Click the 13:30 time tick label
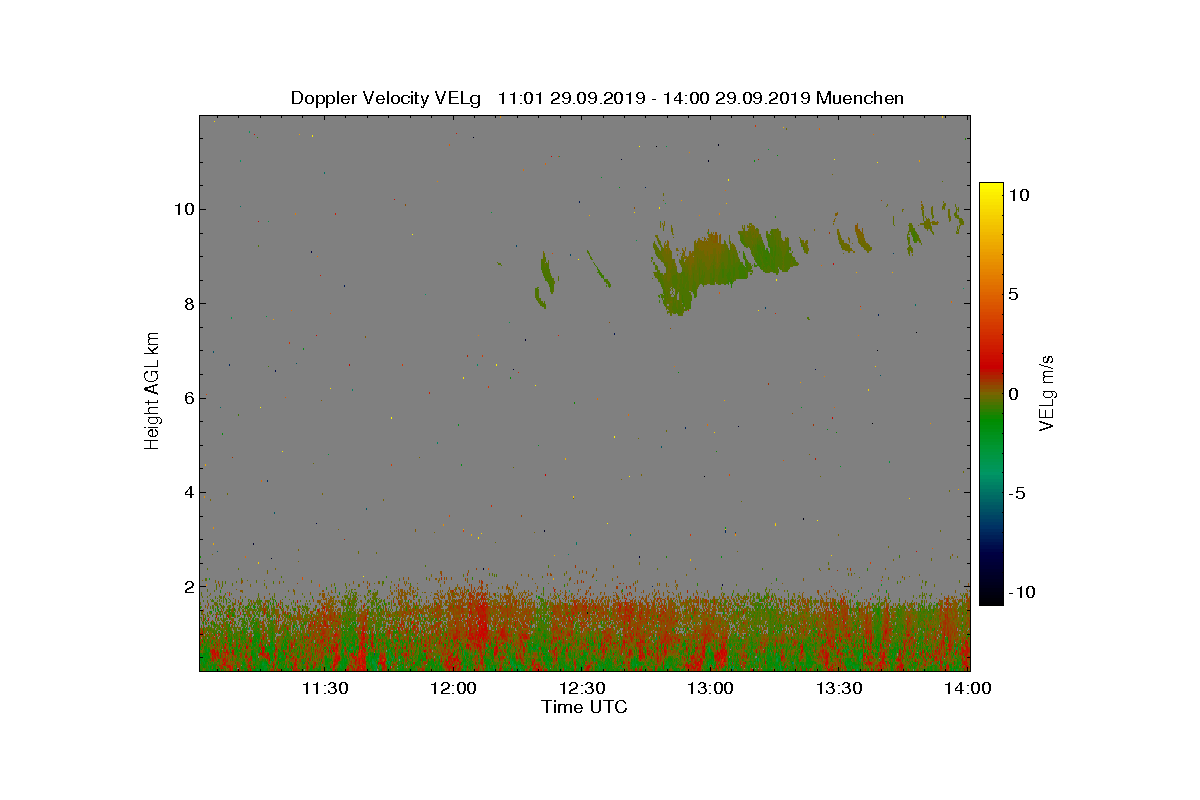 click(x=839, y=688)
